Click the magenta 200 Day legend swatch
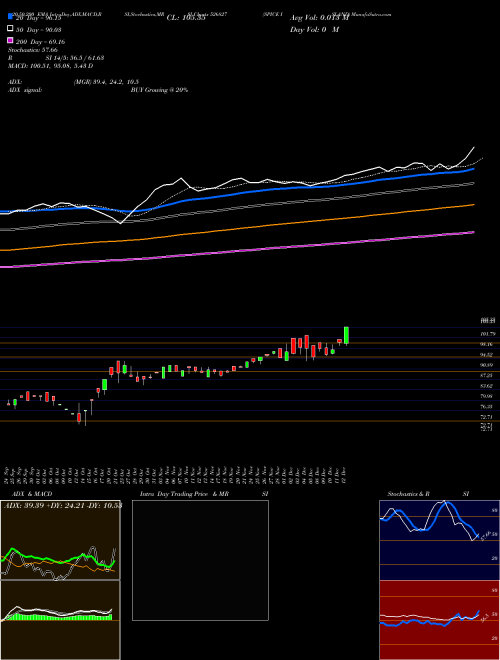This screenshot has width=500, height=660. 11,40
